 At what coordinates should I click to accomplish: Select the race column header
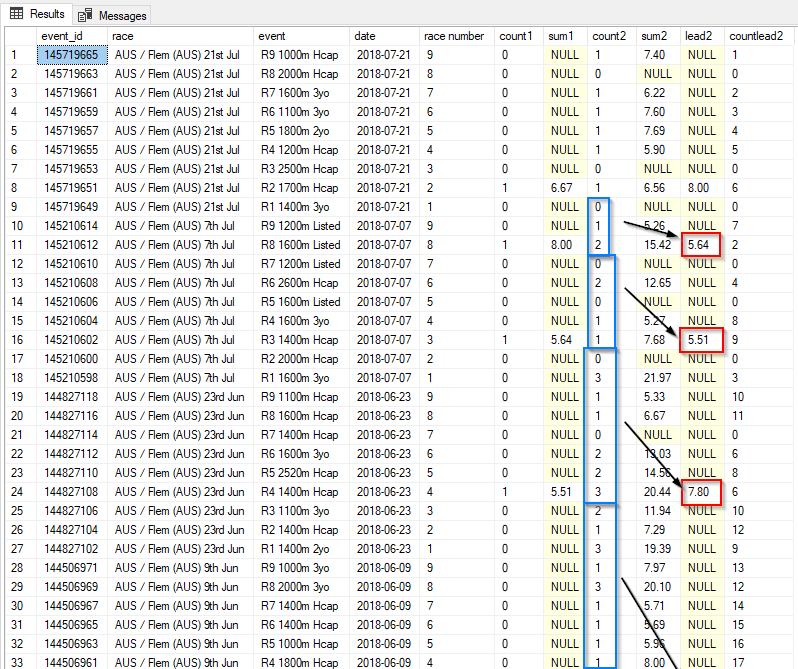point(181,36)
